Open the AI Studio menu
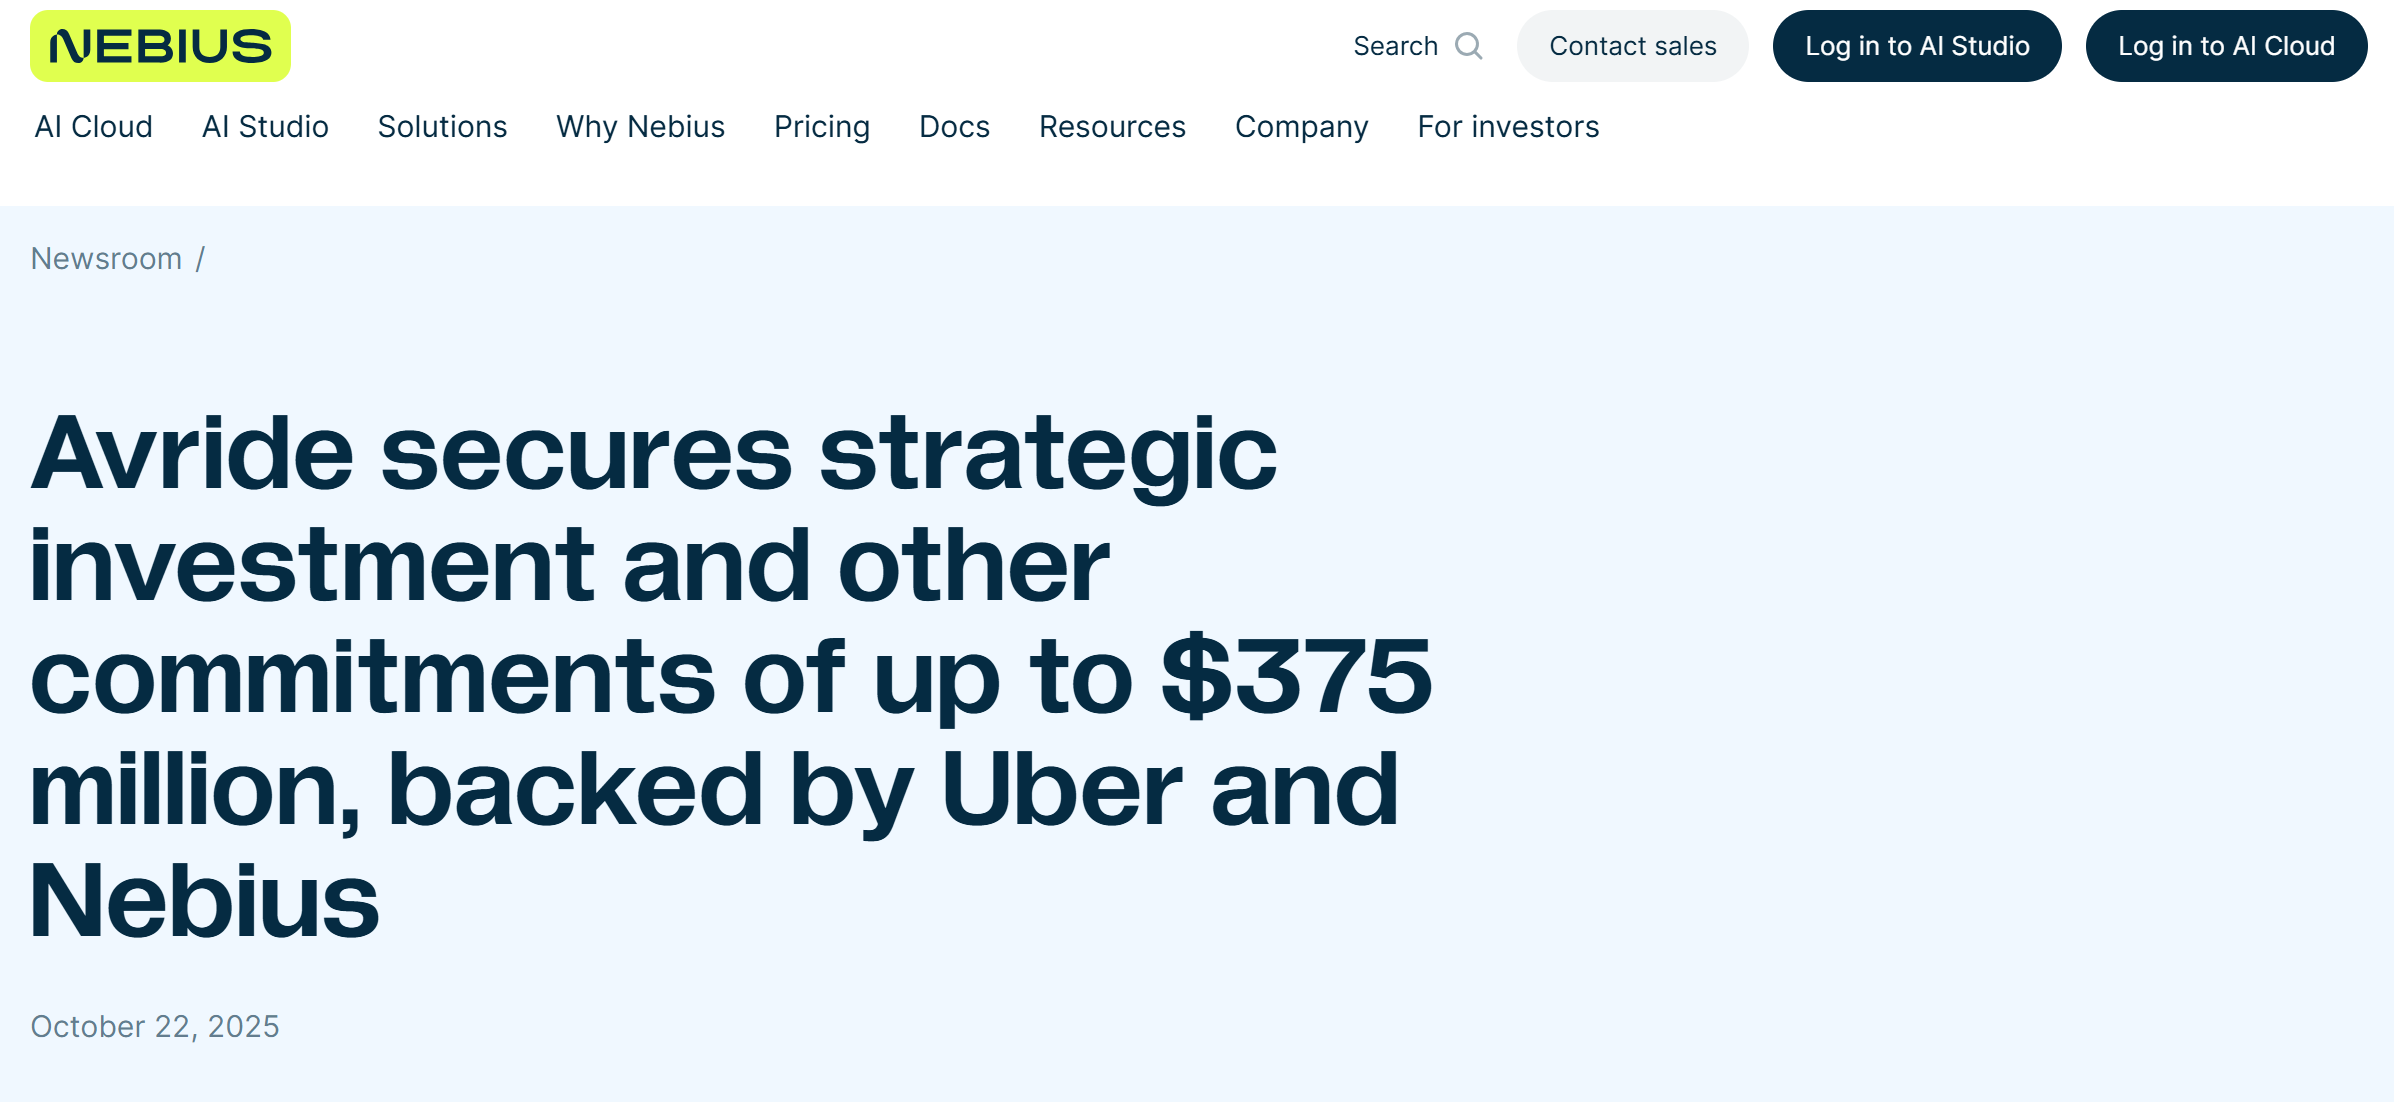This screenshot has width=2394, height=1102. 265,127
